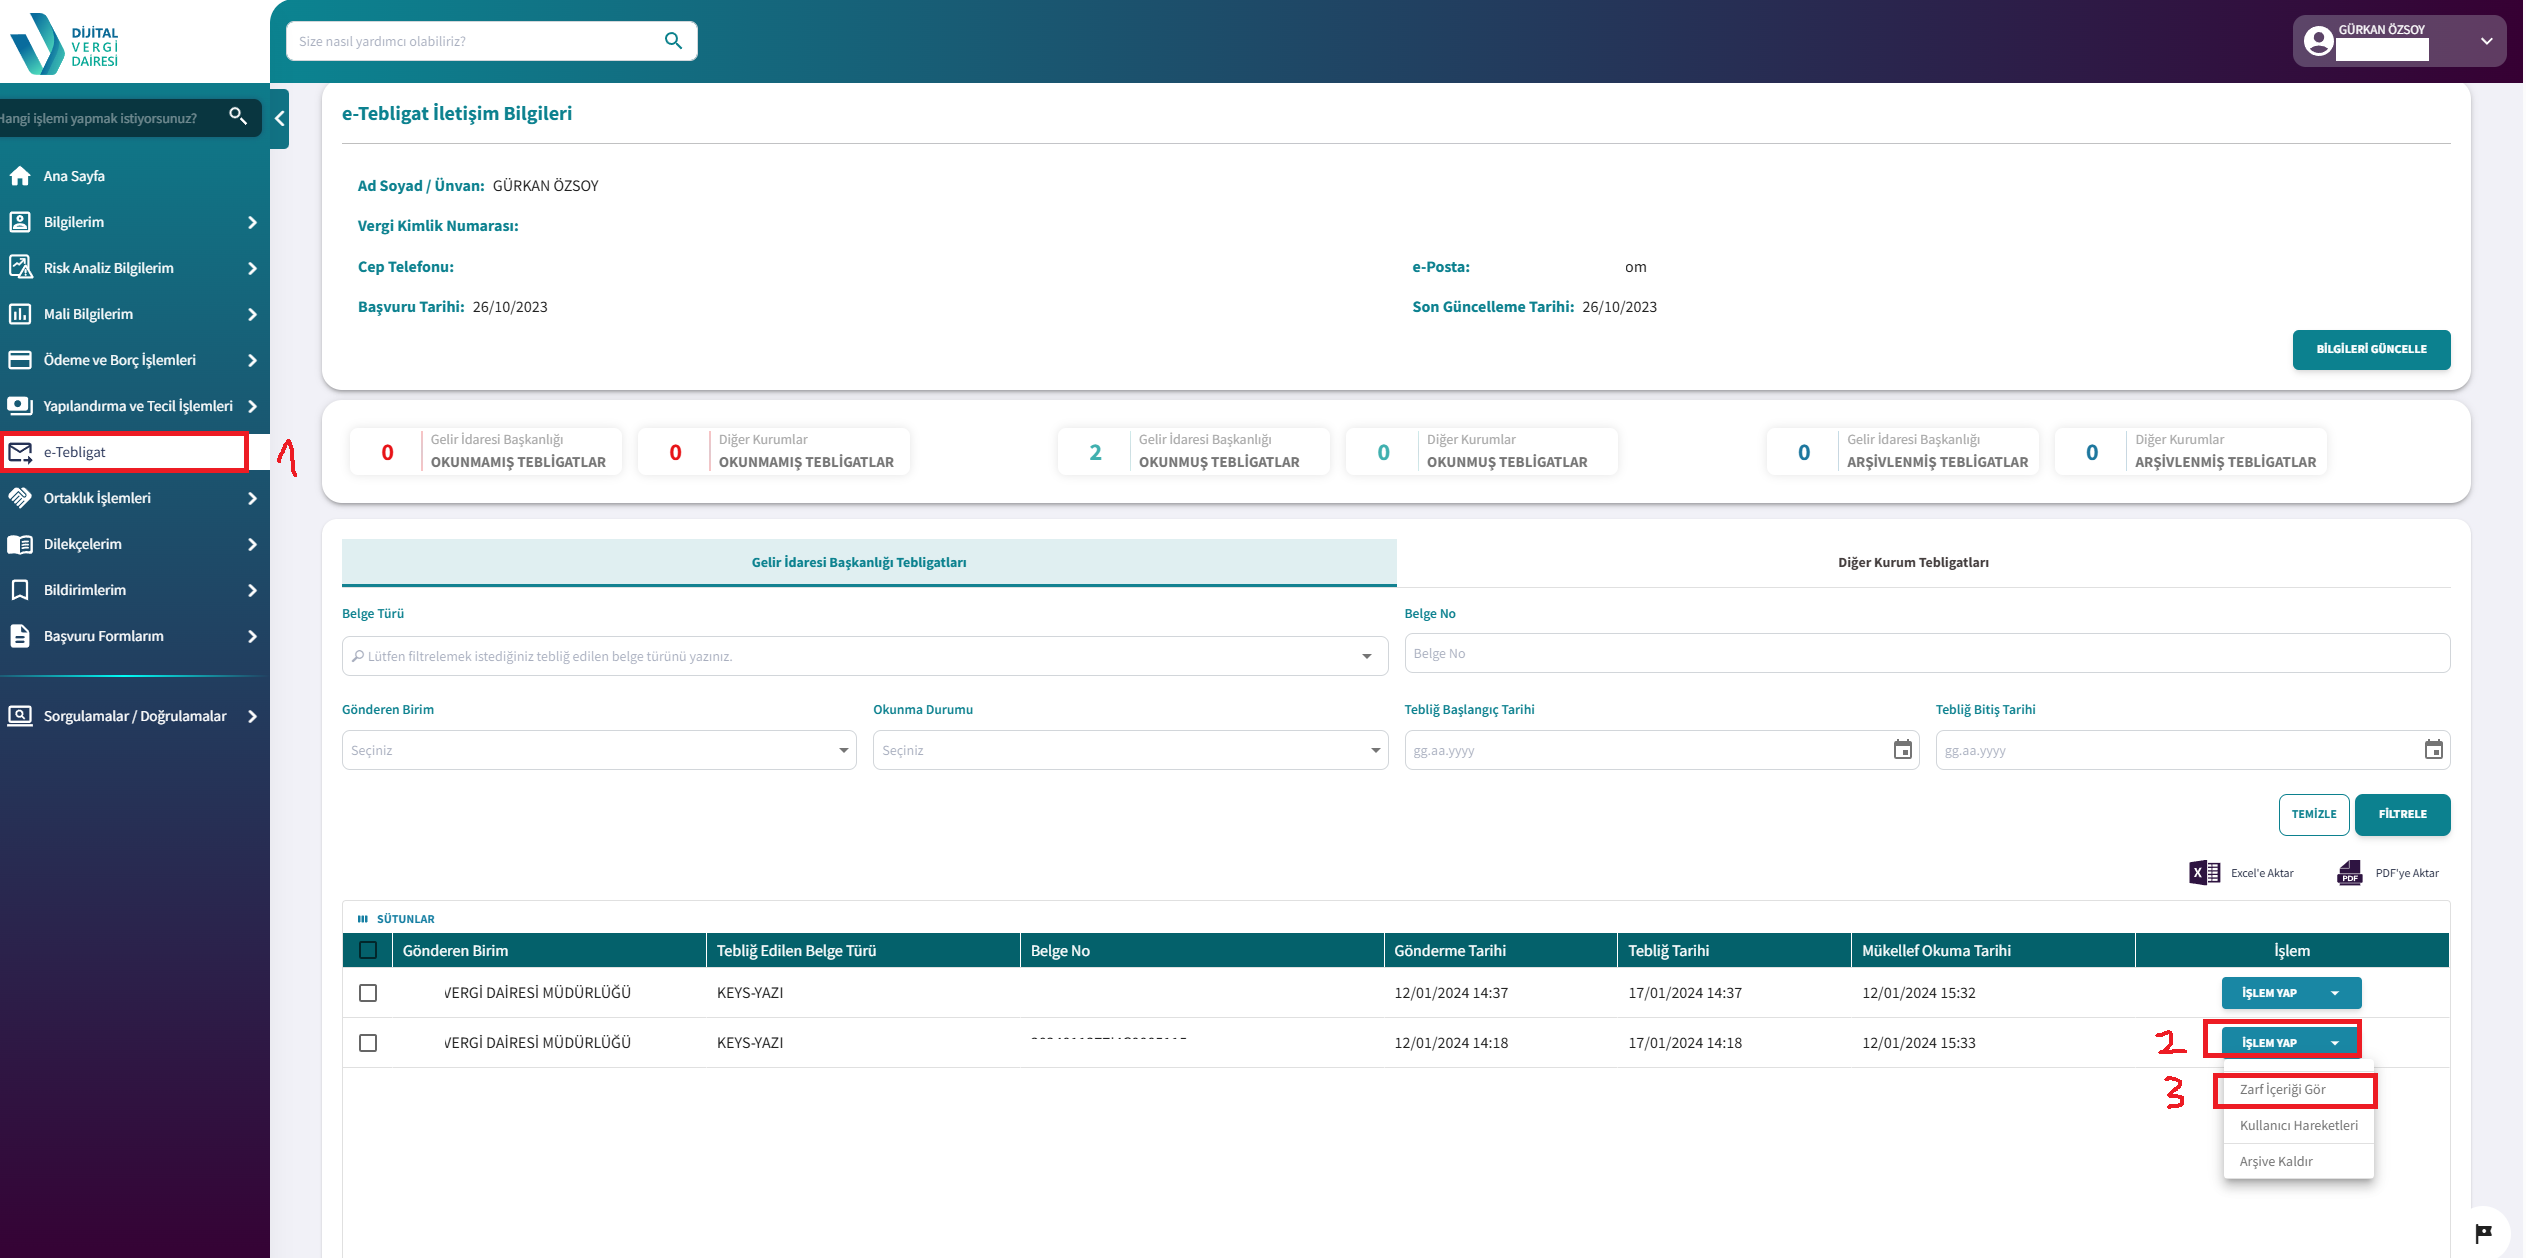Click the e-Tebligat envelope icon in sidebar
Viewport: 2526px width, 1258px height.
tap(20, 452)
